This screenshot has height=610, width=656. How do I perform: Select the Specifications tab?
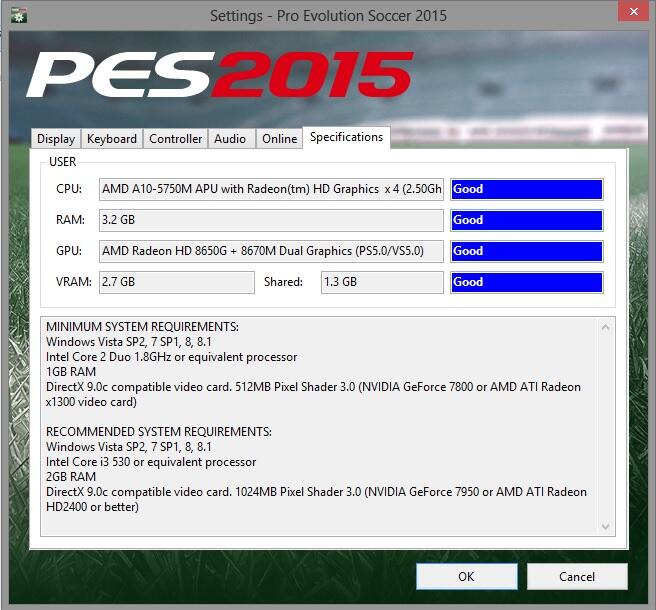346,137
